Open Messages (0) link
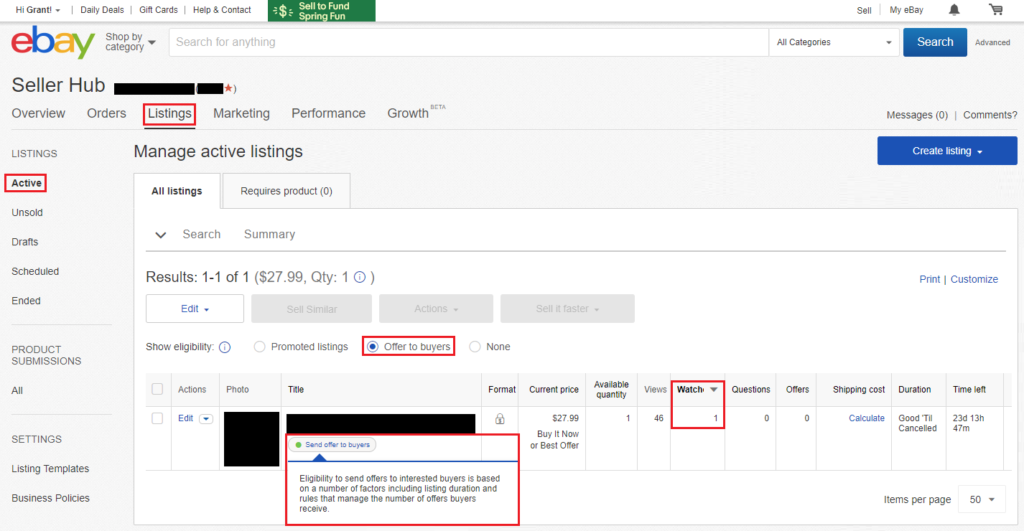The image size is (1024, 531). tap(917, 115)
